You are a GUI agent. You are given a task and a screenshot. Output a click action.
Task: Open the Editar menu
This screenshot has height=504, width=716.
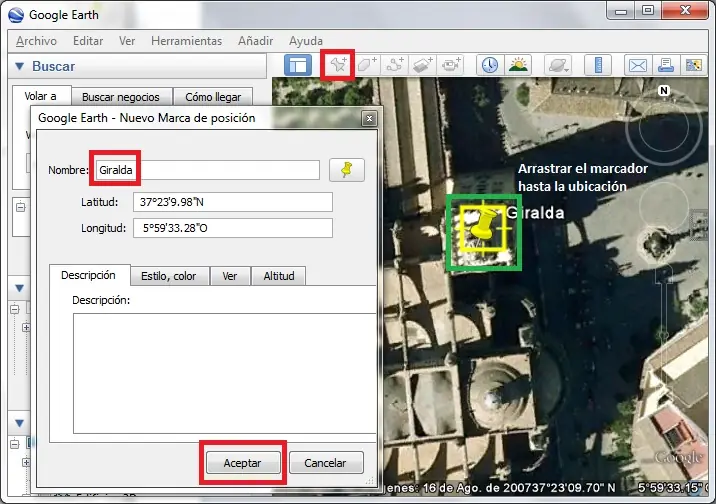88,41
